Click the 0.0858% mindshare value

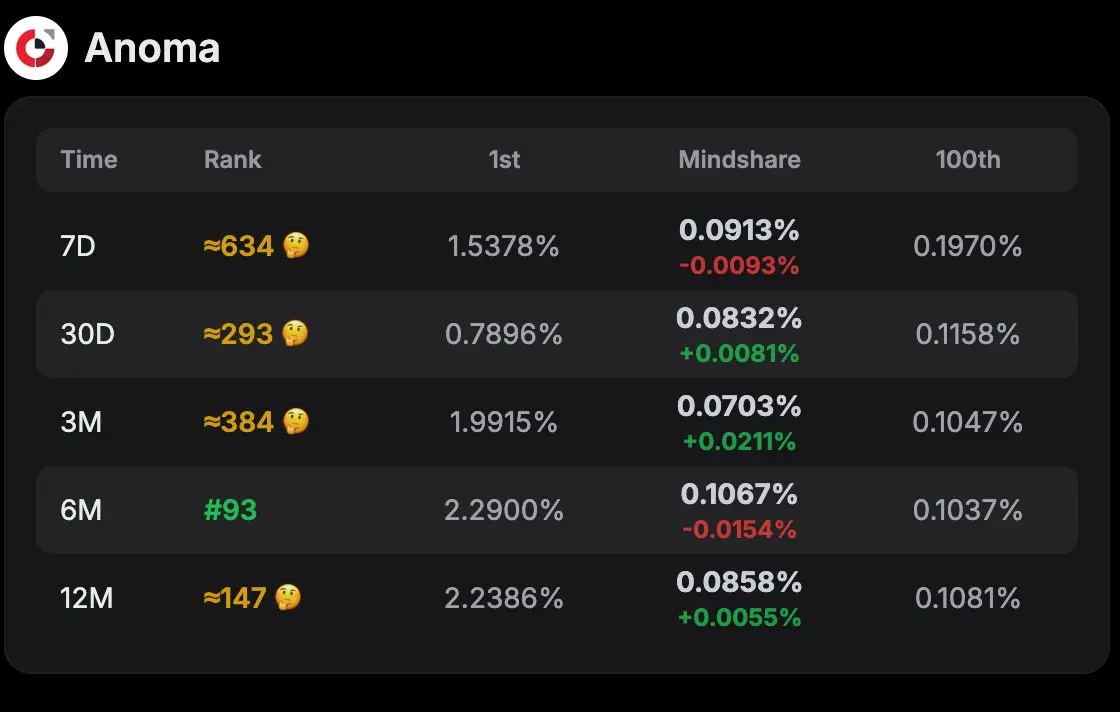(739, 581)
